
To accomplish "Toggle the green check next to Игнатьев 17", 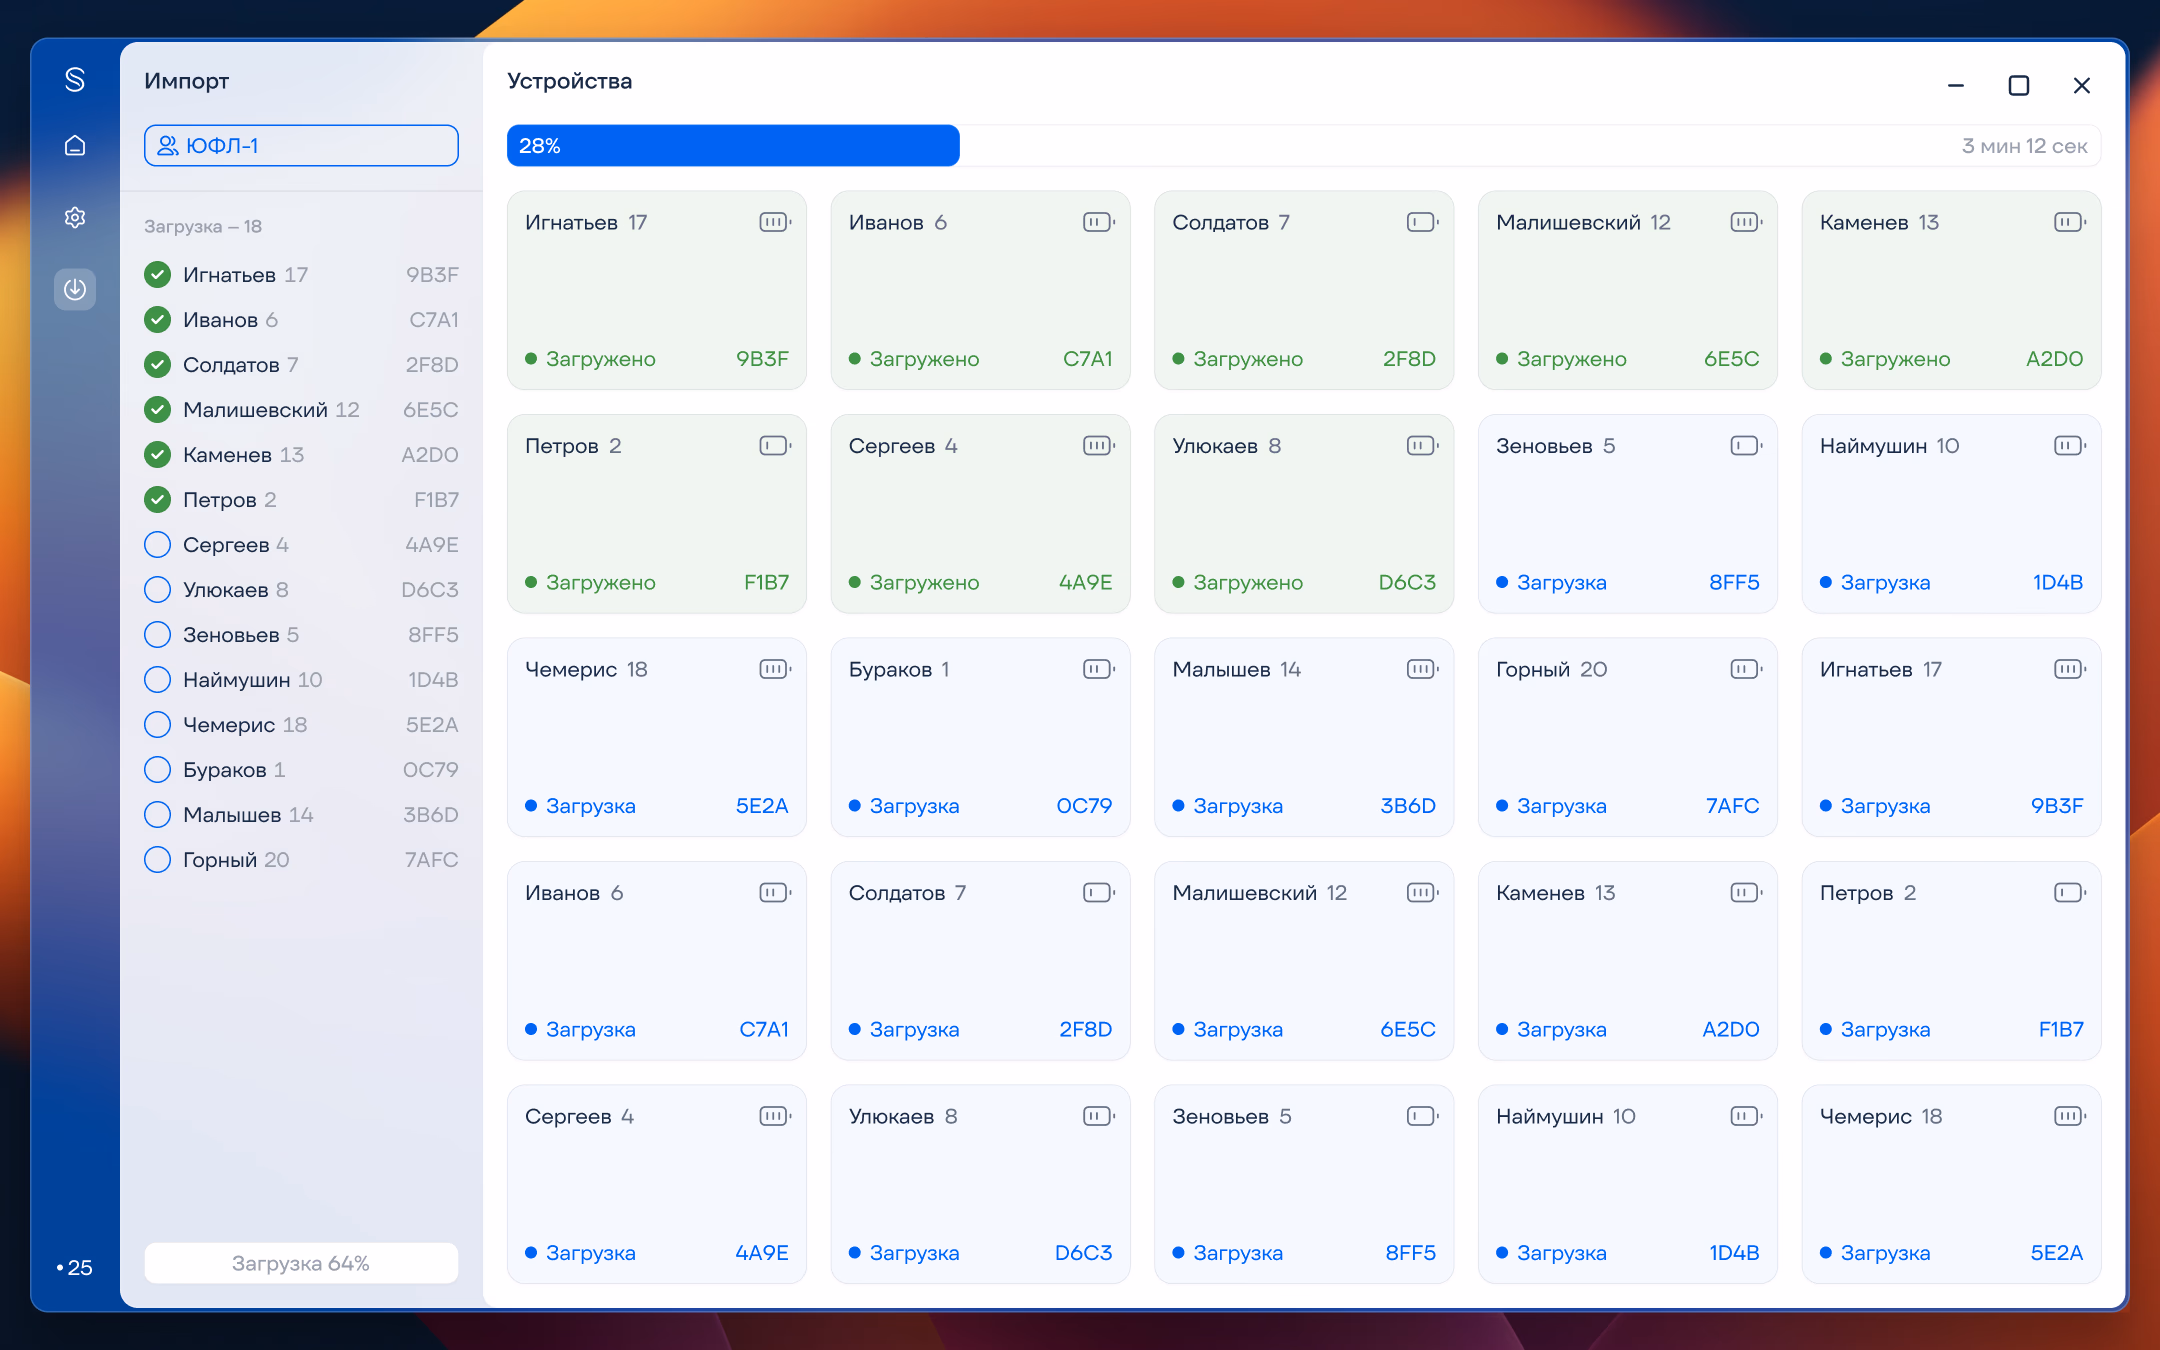I will tap(157, 274).
